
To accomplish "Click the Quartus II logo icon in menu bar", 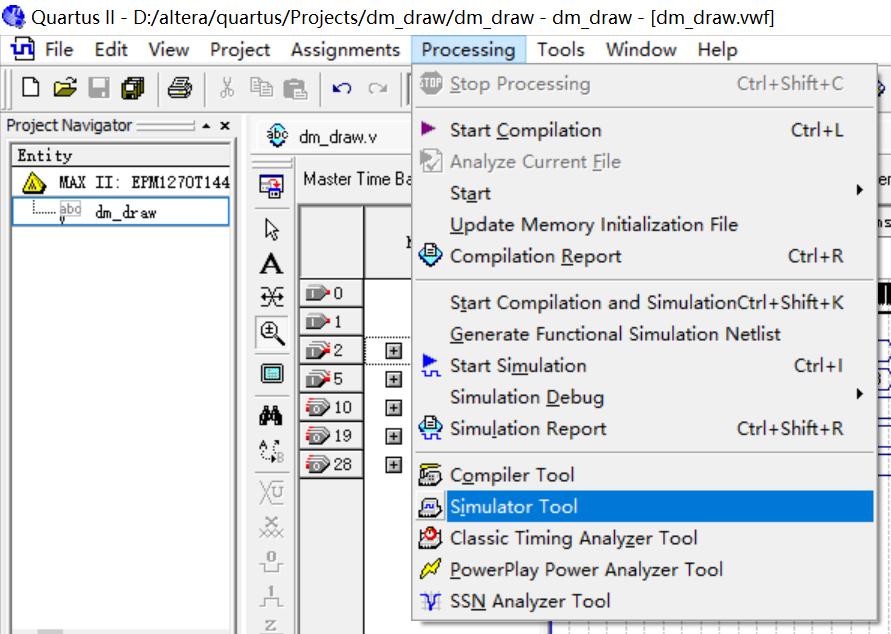I will (22, 49).
